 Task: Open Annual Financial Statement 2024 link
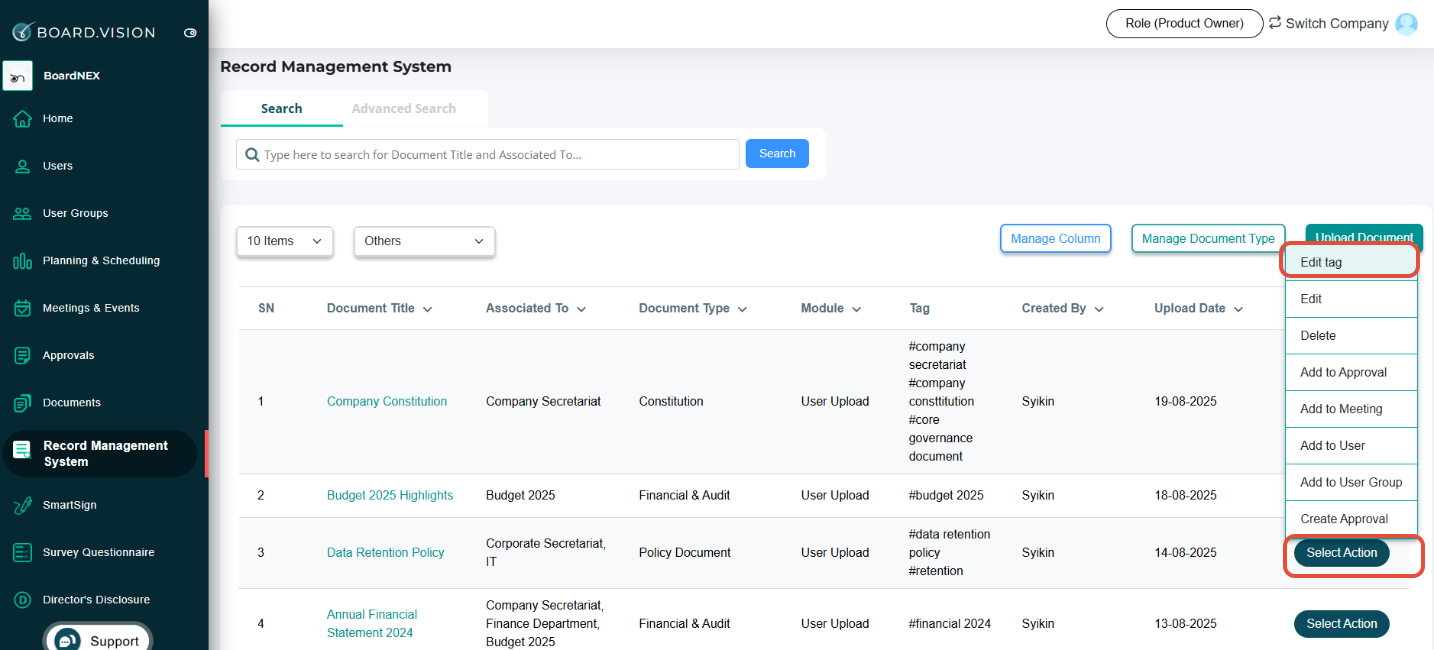tap(372, 624)
